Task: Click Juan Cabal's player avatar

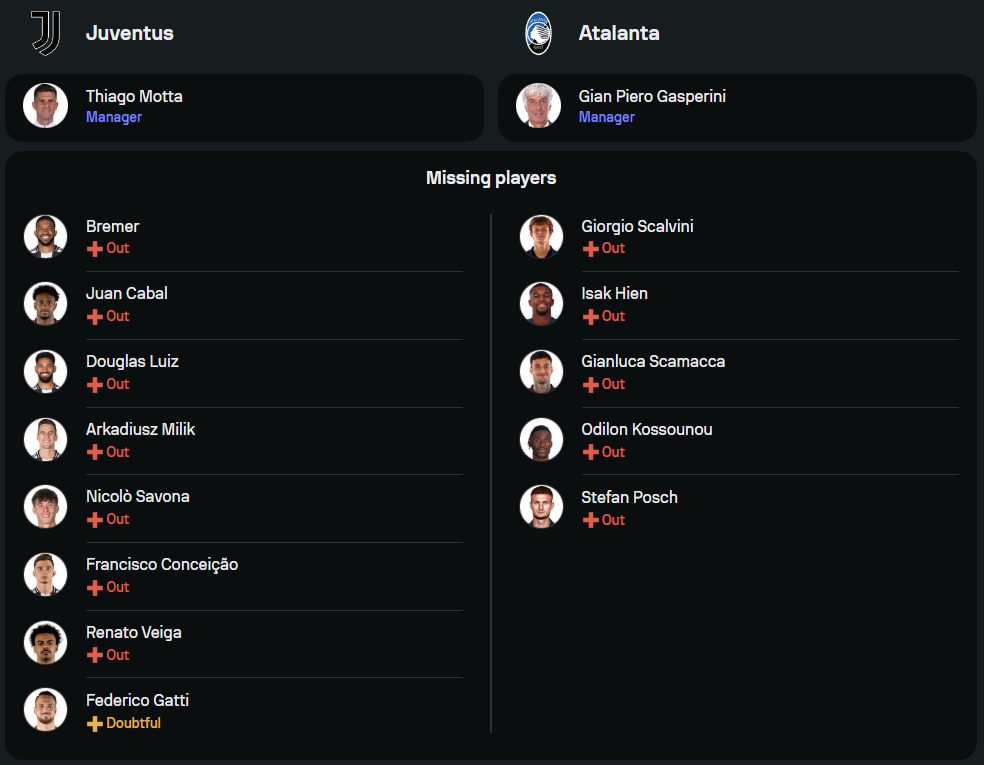Action: (46, 304)
